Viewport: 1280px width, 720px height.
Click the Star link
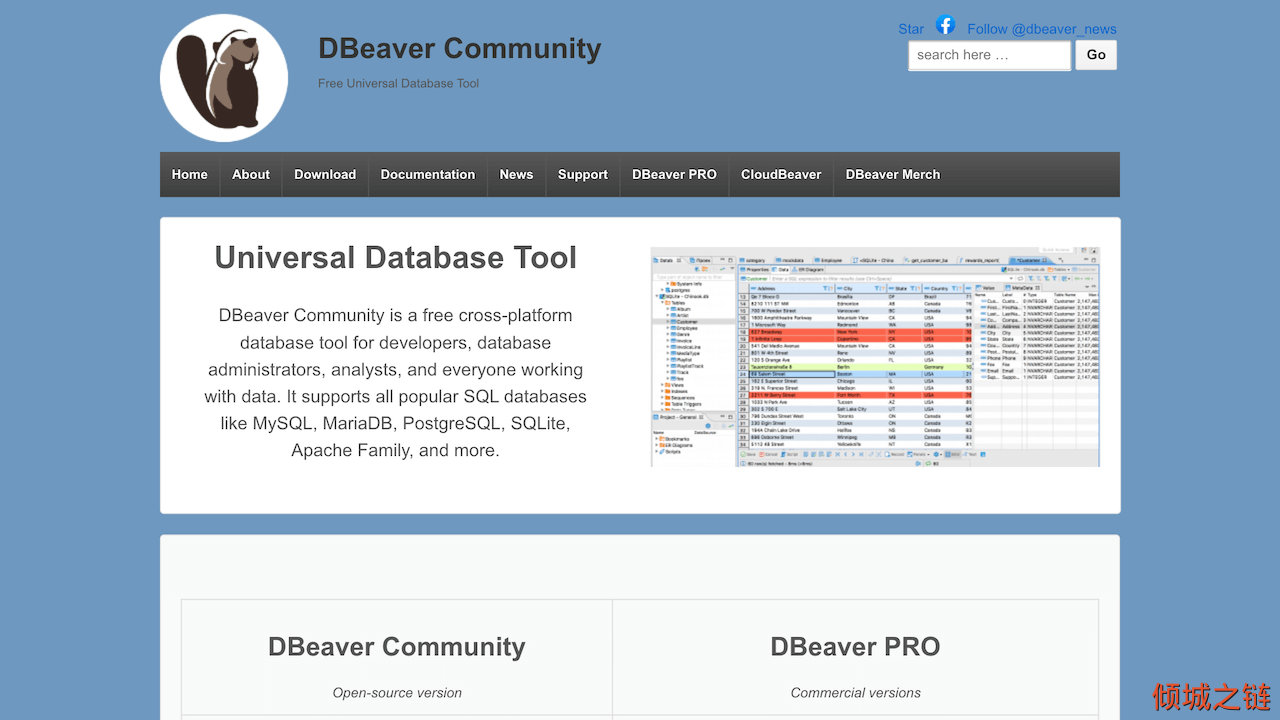[911, 29]
